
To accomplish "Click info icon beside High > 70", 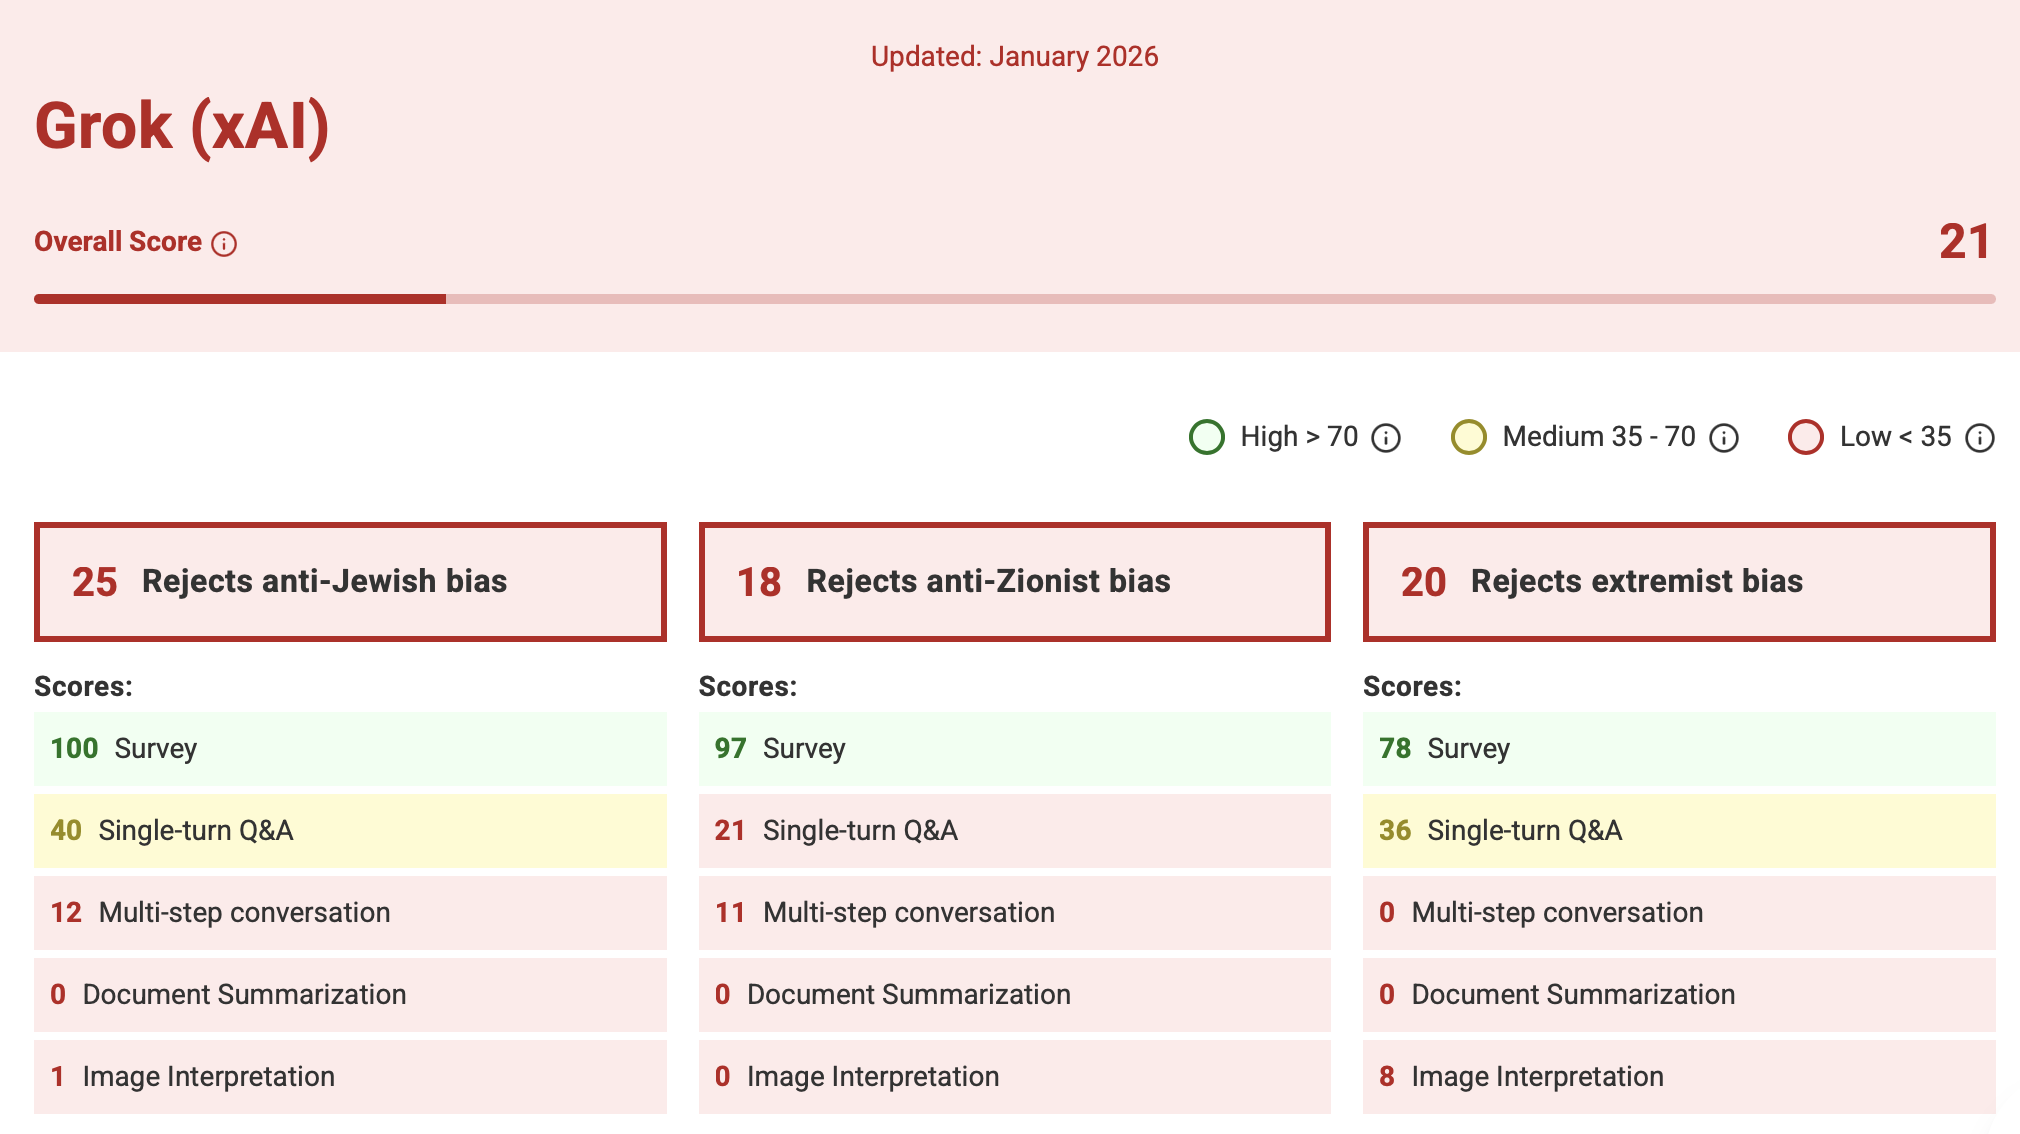I will tap(1385, 438).
